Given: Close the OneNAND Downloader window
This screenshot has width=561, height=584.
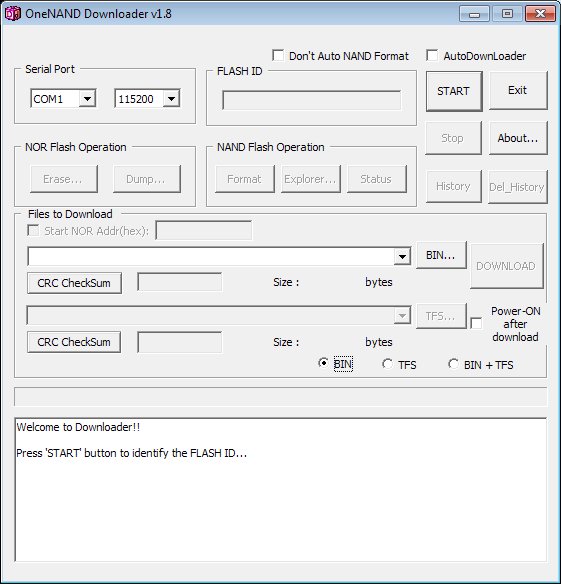Looking at the screenshot, I should click(540, 14).
